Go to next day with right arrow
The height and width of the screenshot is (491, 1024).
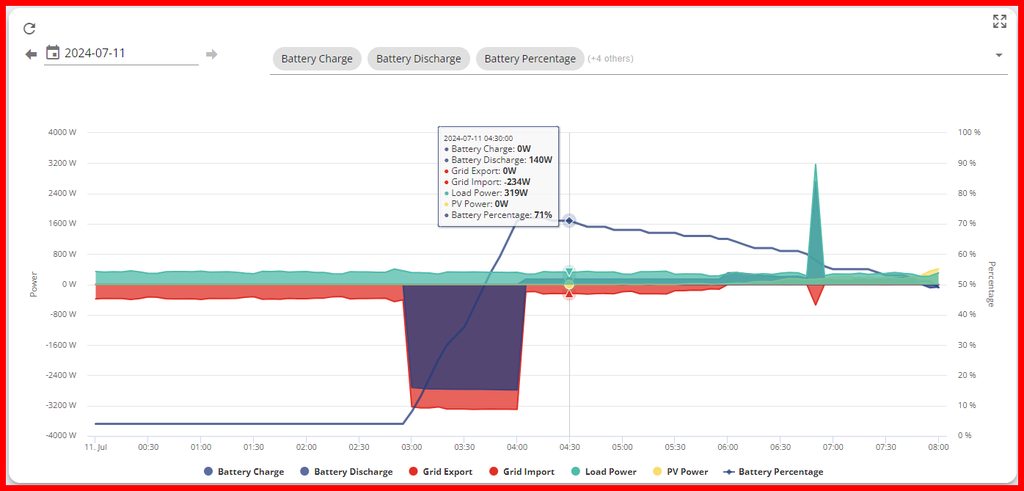point(211,54)
